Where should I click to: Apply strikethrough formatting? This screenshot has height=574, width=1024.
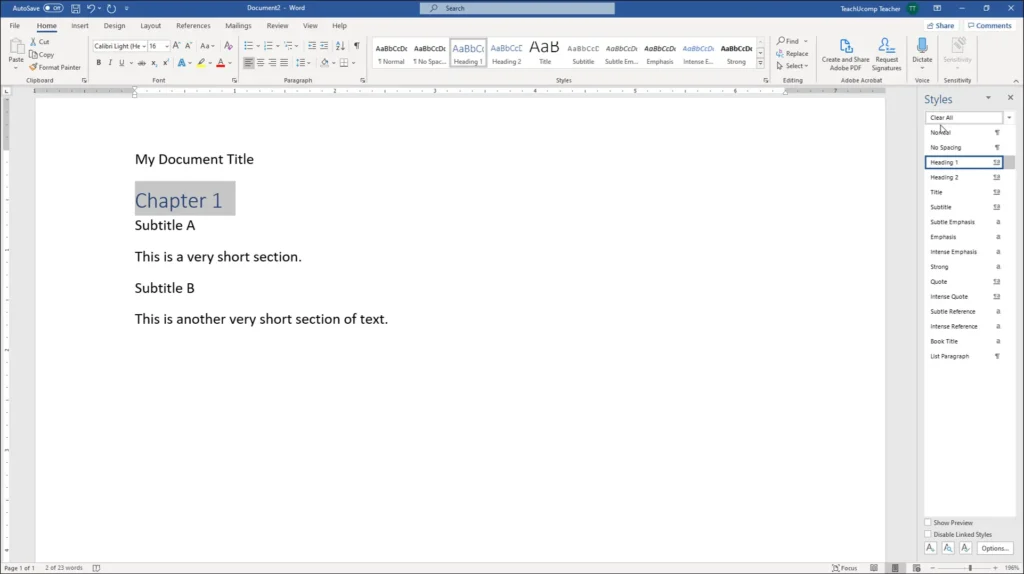click(x=142, y=63)
